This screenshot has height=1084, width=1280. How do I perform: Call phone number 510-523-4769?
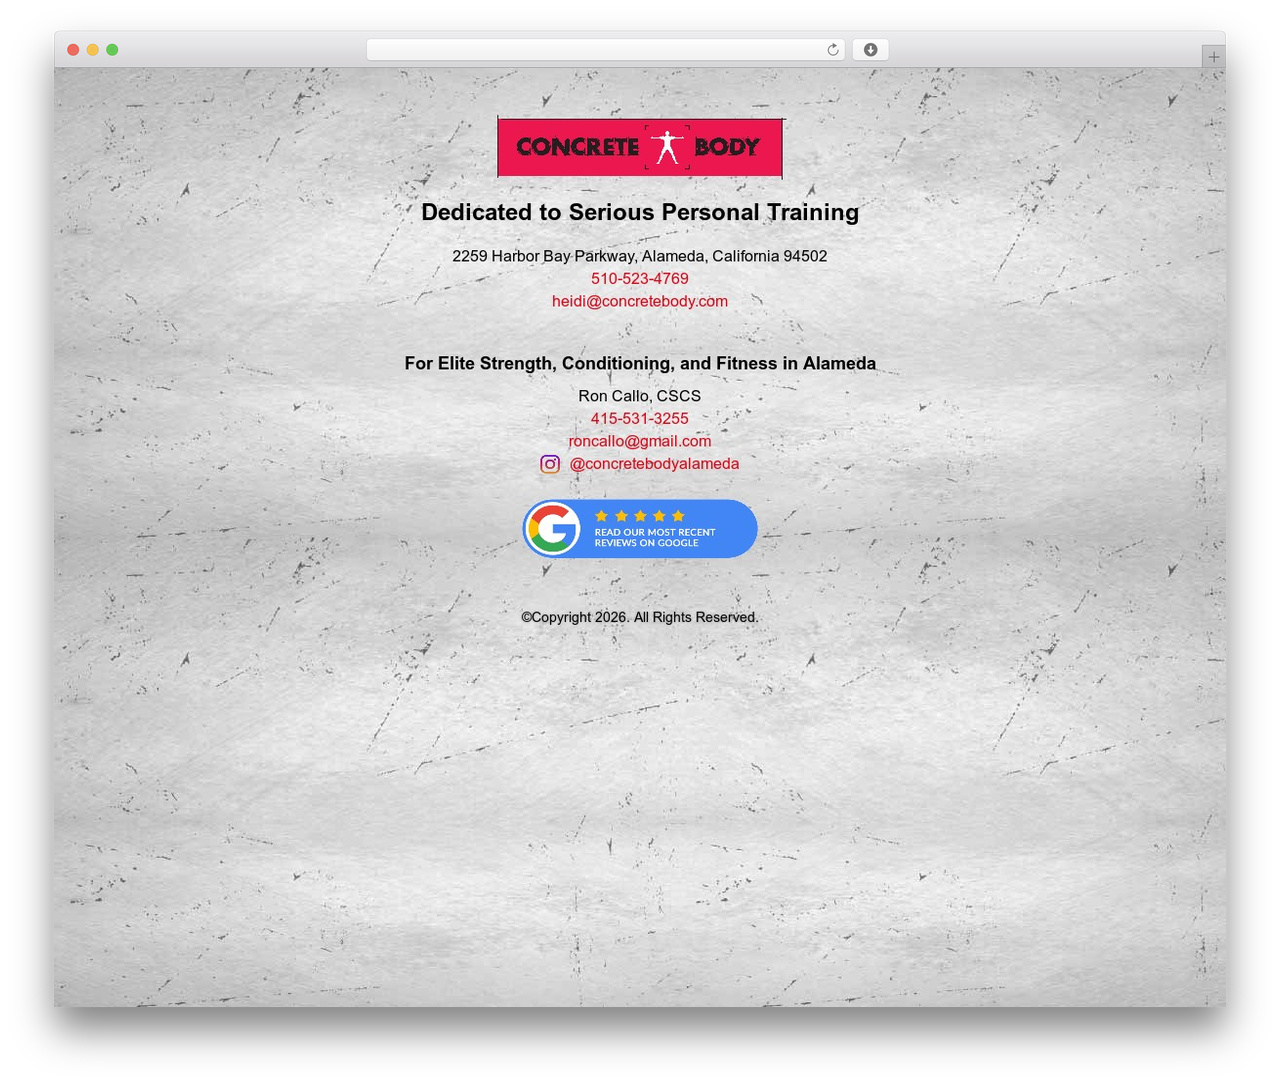640,279
